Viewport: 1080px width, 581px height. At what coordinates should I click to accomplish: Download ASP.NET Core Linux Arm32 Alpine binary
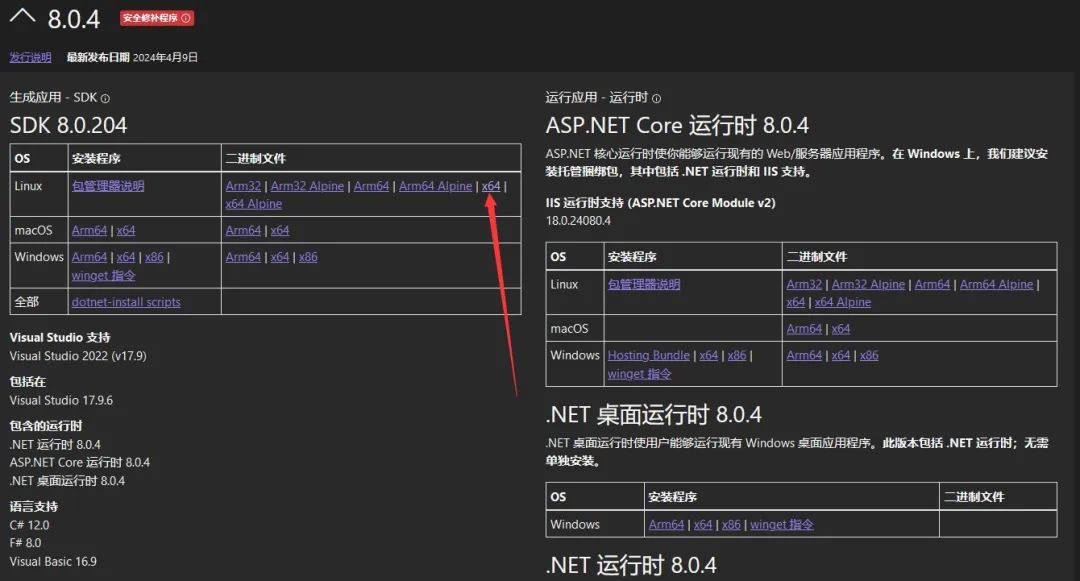click(x=869, y=284)
